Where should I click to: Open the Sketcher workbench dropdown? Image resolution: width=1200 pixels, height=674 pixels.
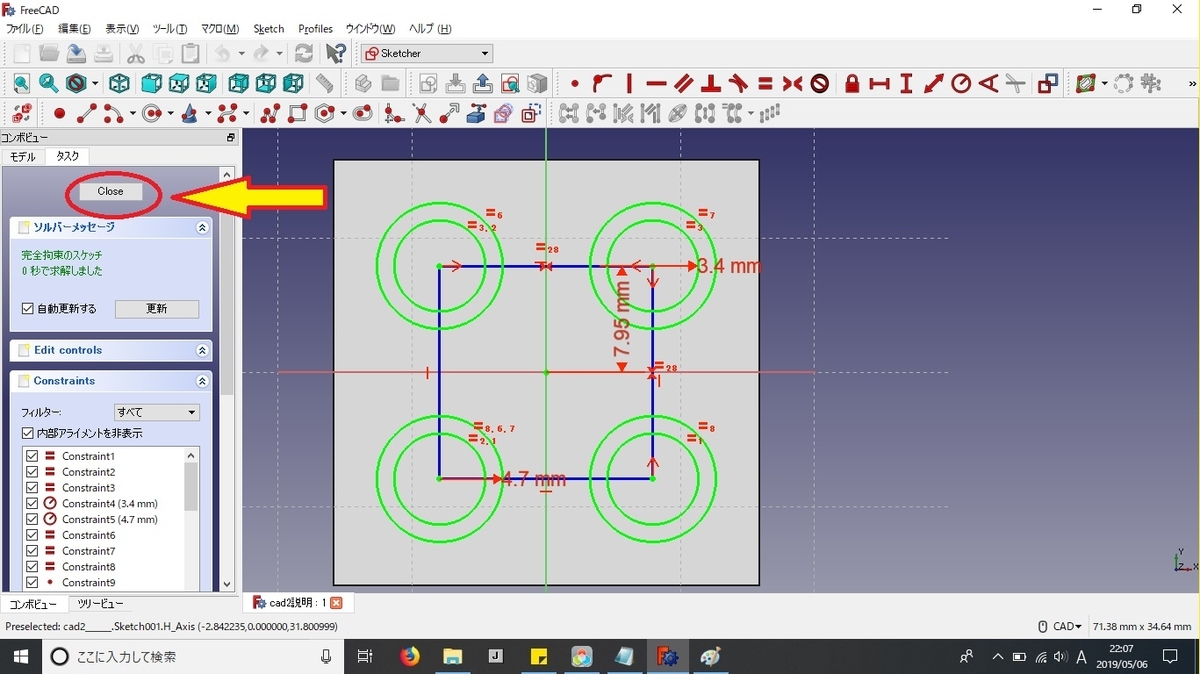(x=427, y=53)
